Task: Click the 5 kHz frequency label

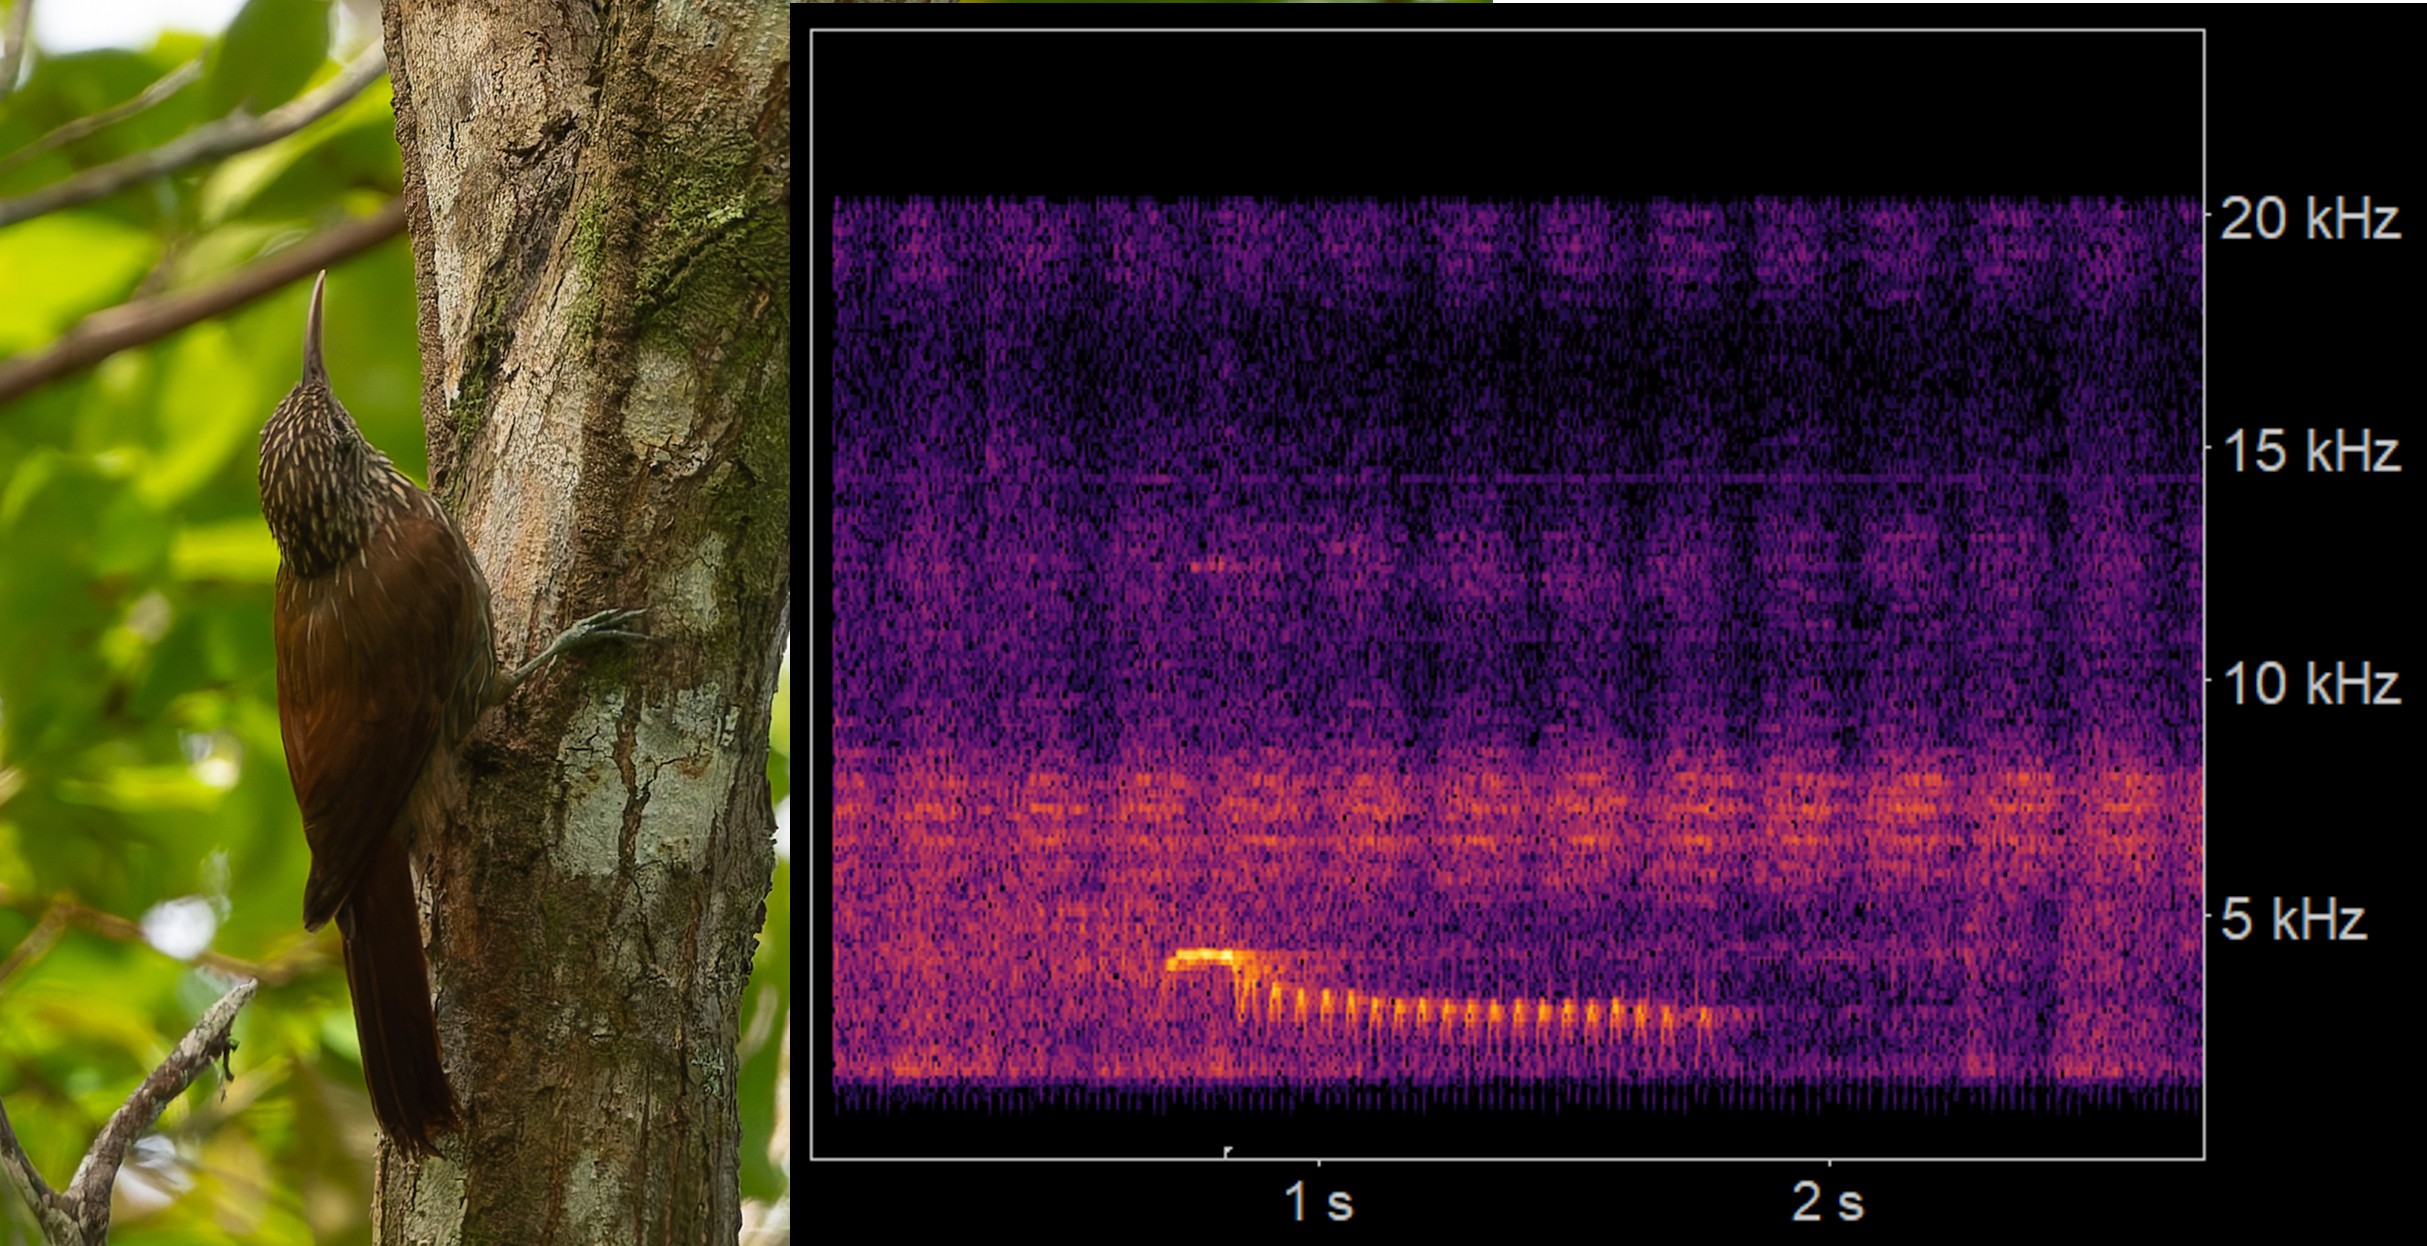Action: click(2294, 919)
